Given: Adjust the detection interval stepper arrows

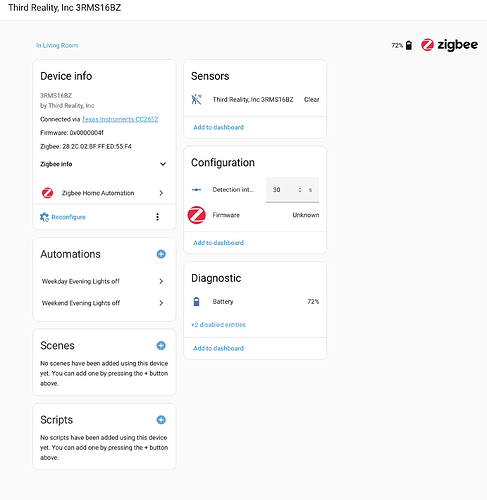Looking at the screenshot, I should 300,190.
